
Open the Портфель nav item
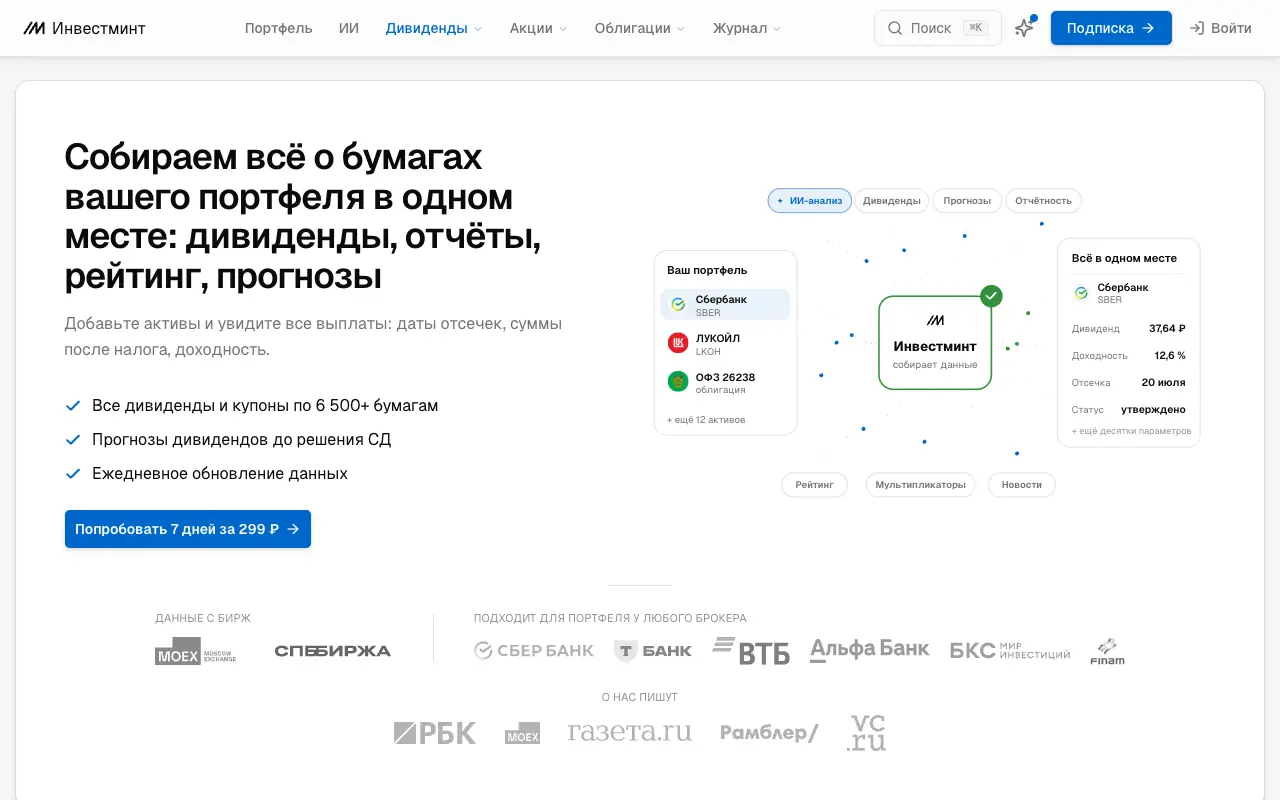(278, 28)
